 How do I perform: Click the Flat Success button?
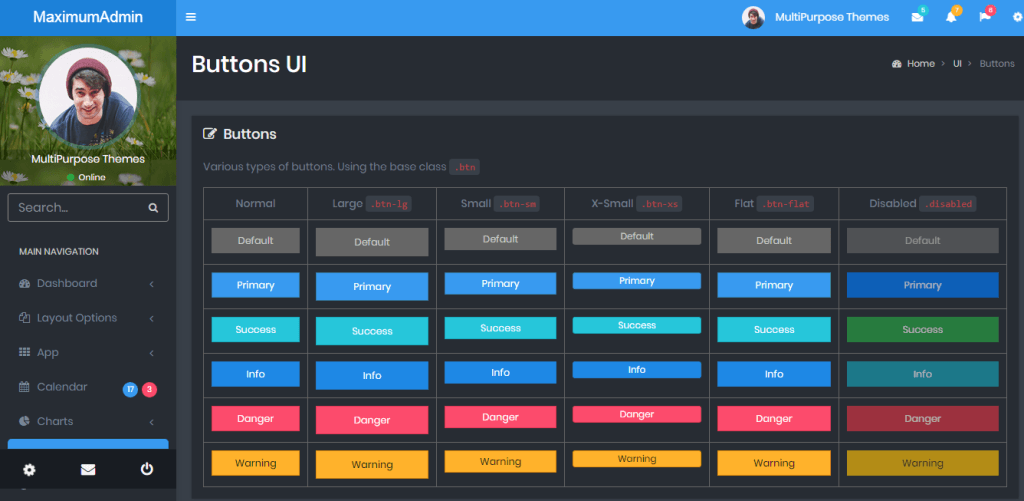(774, 329)
